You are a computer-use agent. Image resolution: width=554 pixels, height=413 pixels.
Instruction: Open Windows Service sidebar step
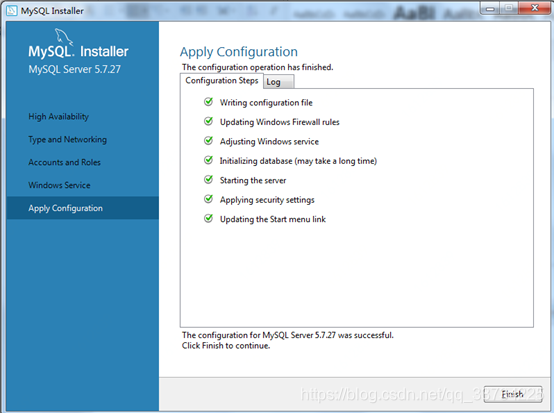(x=59, y=185)
